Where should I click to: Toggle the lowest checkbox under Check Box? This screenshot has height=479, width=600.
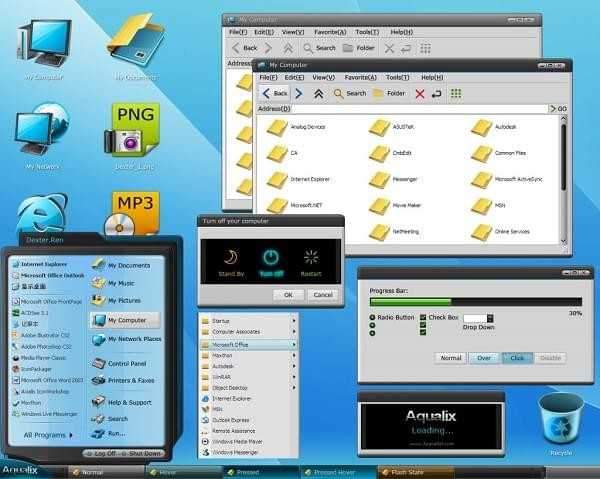tap(424, 333)
